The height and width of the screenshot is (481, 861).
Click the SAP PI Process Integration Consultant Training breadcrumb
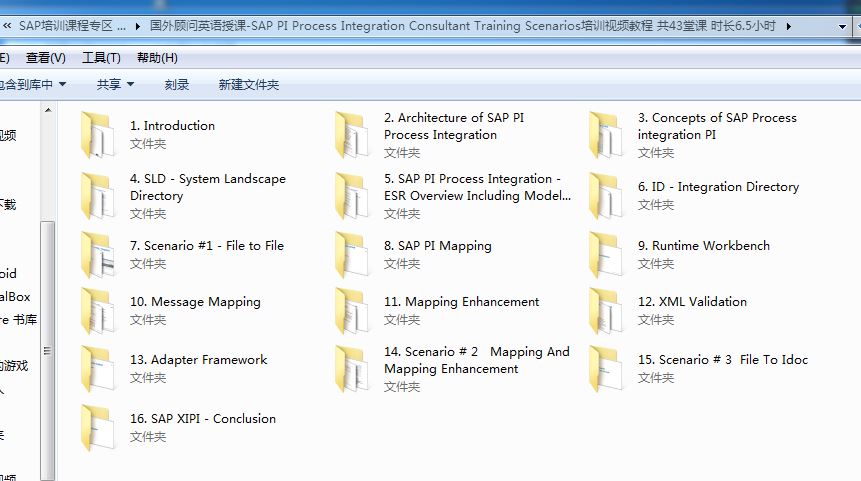462,26
